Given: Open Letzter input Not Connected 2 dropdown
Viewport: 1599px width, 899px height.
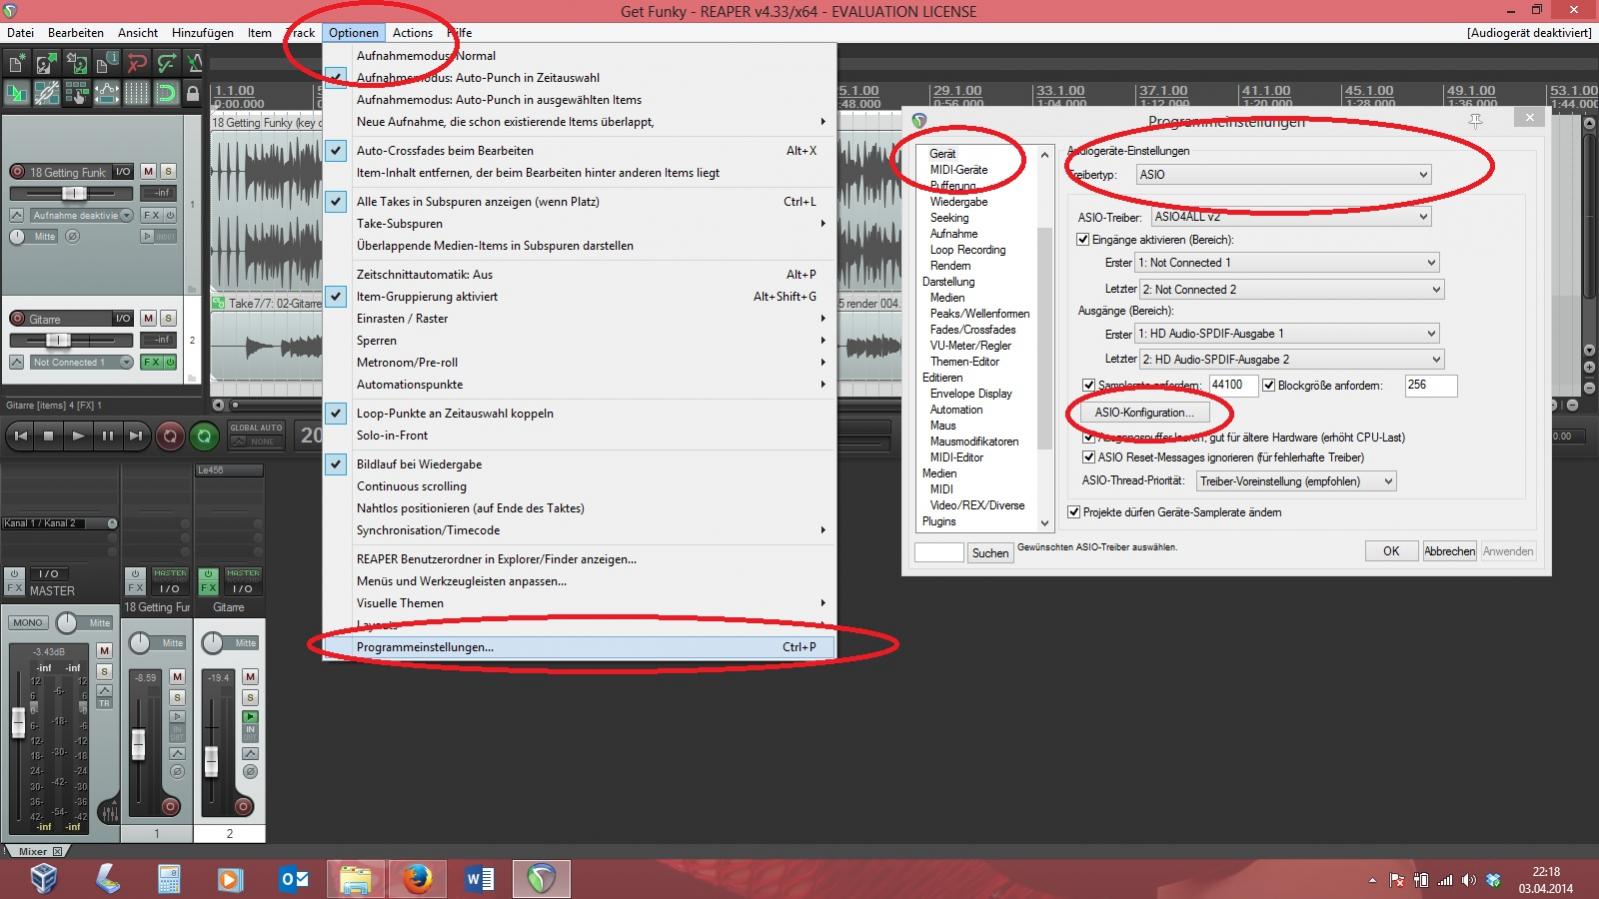Looking at the screenshot, I should 1291,289.
